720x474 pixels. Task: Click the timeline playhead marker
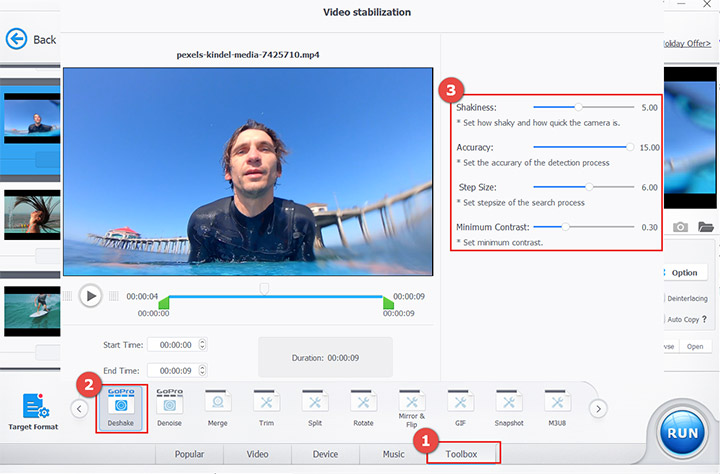coord(264,289)
